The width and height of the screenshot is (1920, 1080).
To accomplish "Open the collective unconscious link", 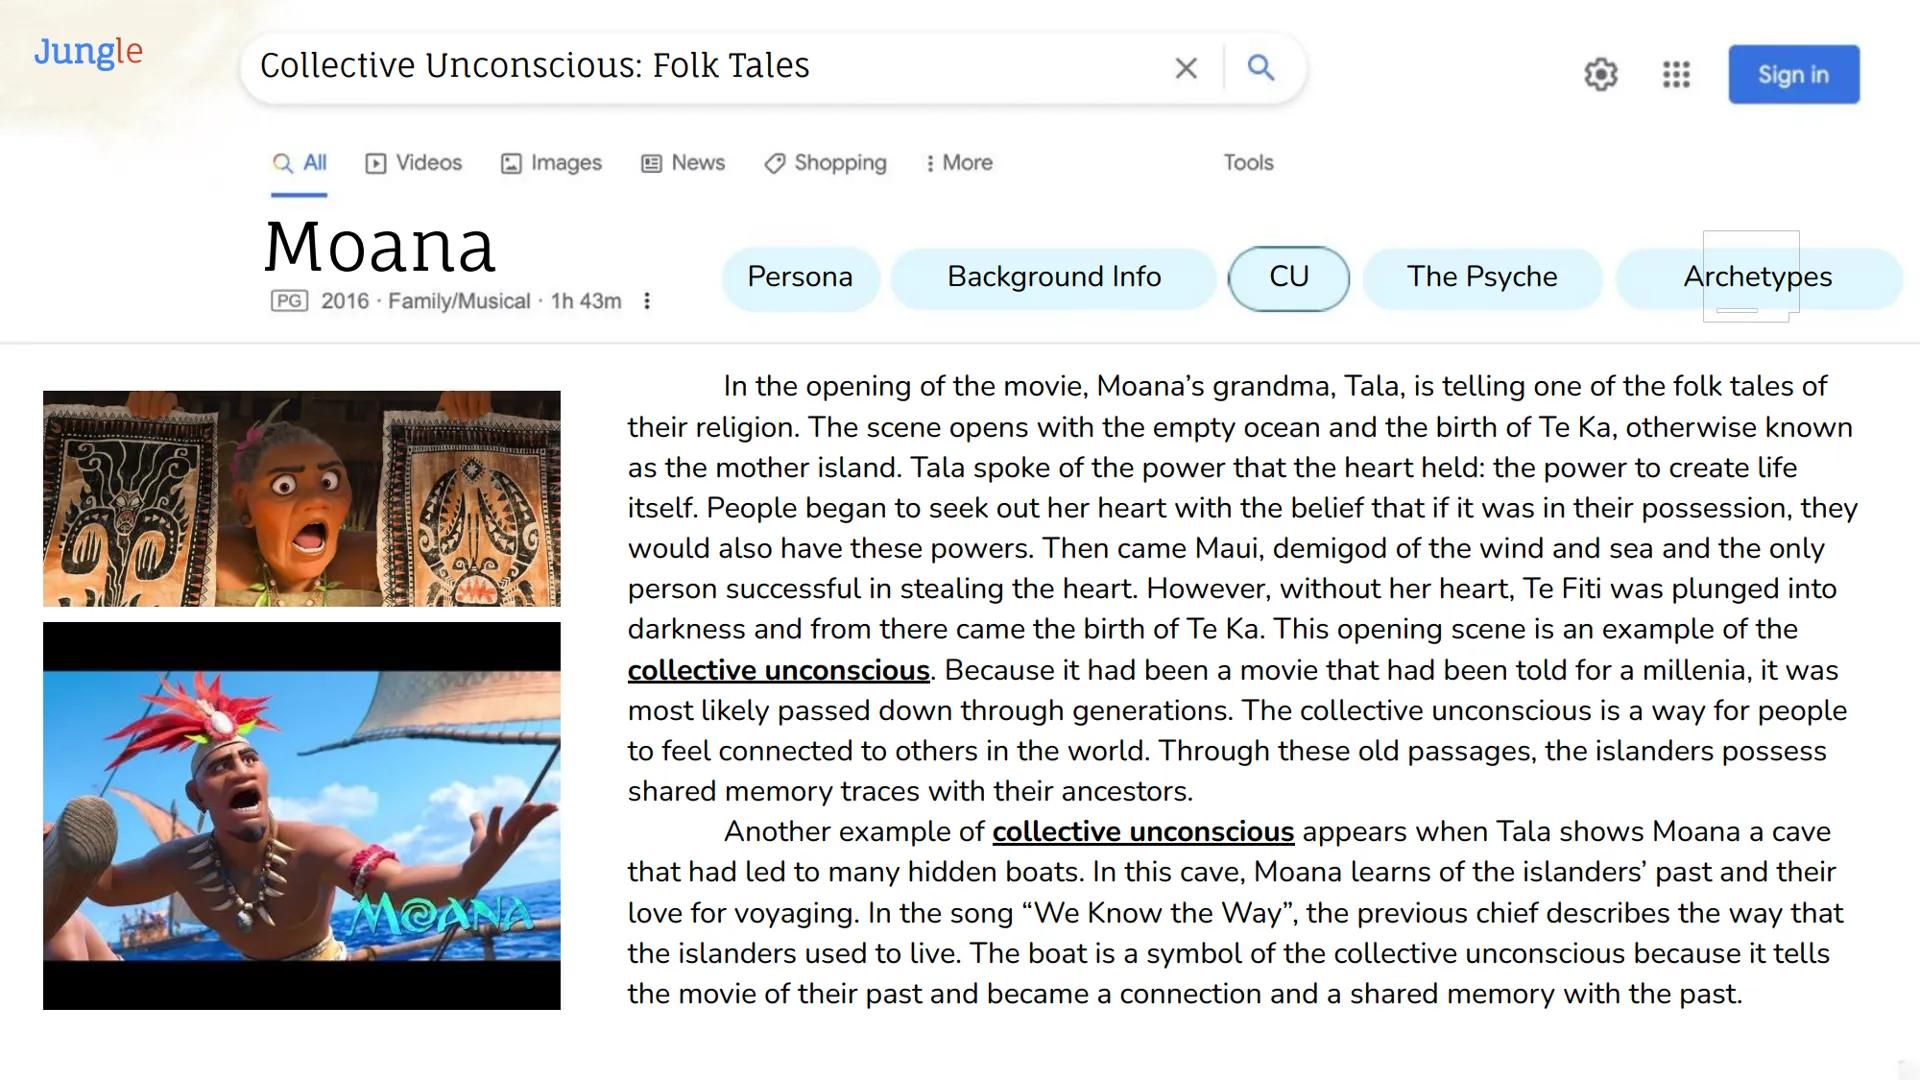I will pyautogui.click(x=777, y=670).
